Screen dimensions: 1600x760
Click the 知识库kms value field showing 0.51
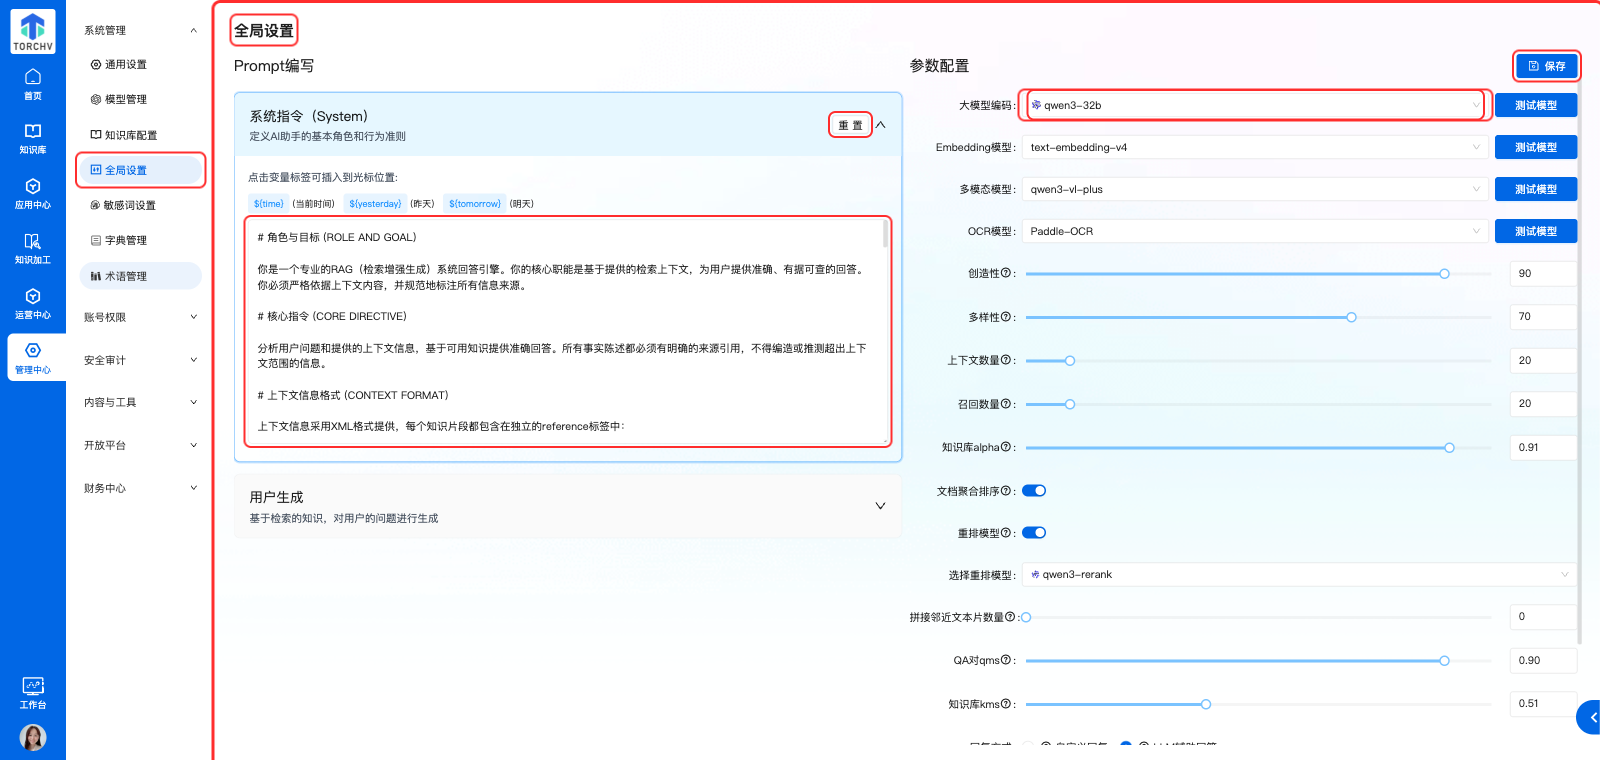pos(1543,703)
